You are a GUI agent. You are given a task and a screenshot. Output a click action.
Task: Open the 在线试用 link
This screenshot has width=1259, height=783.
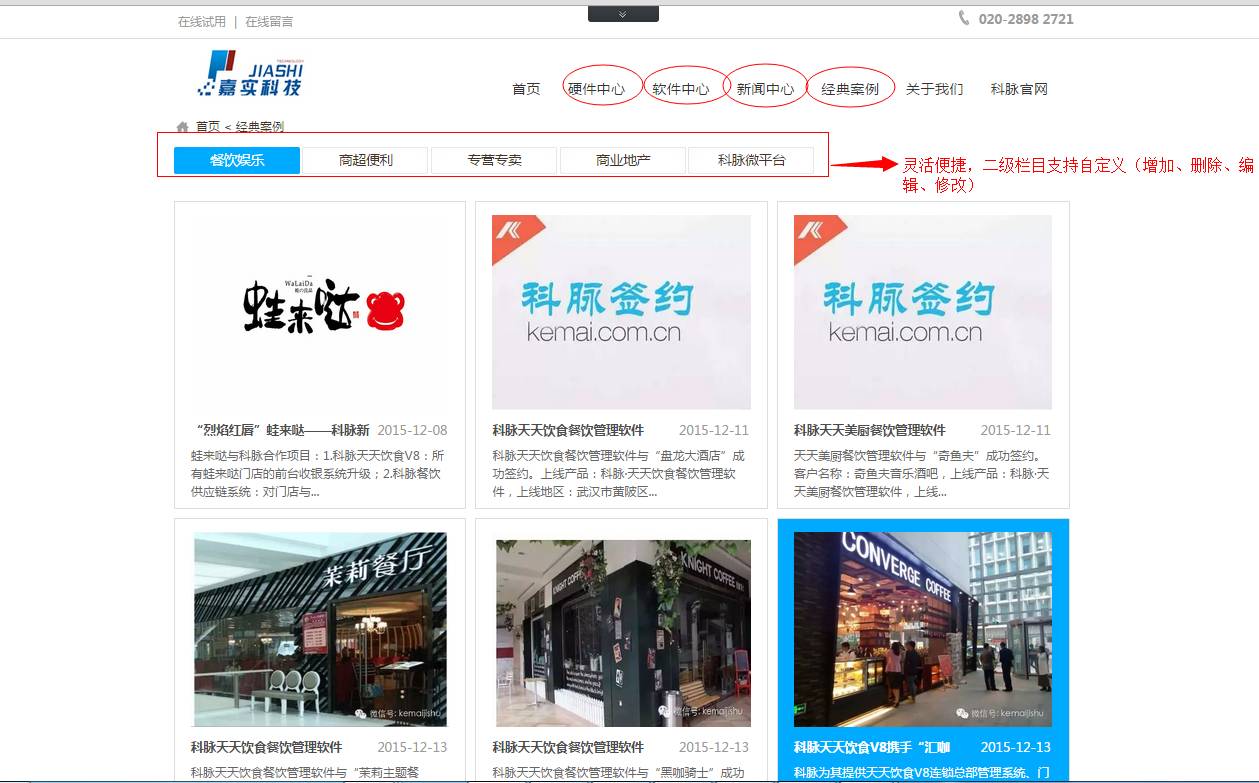202,21
